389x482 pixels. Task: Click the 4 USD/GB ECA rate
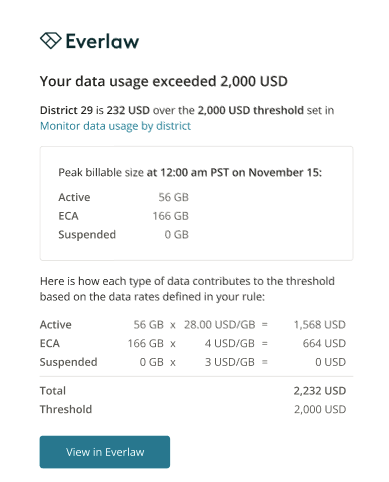230,343
